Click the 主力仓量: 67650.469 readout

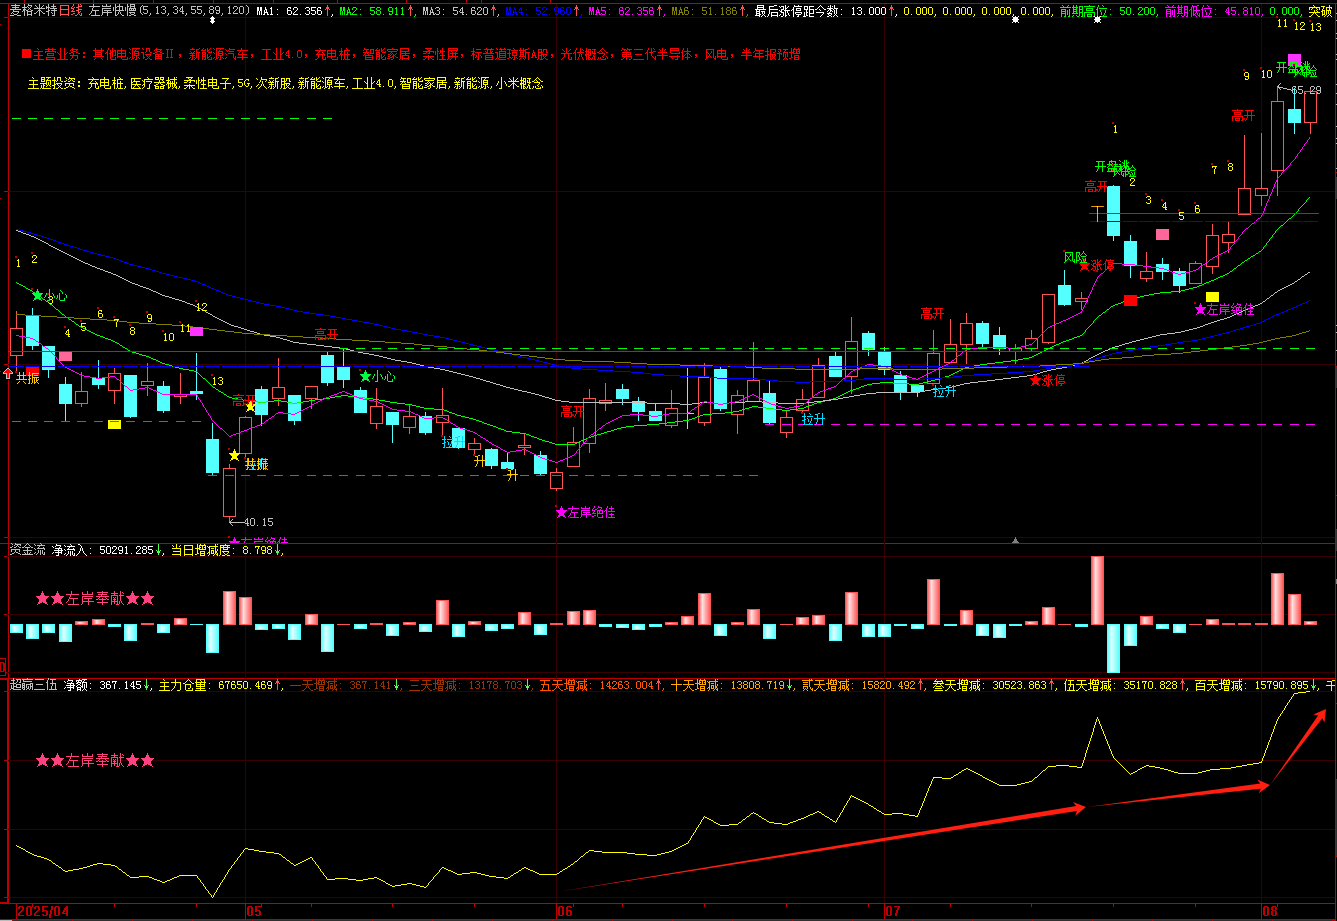point(221,686)
